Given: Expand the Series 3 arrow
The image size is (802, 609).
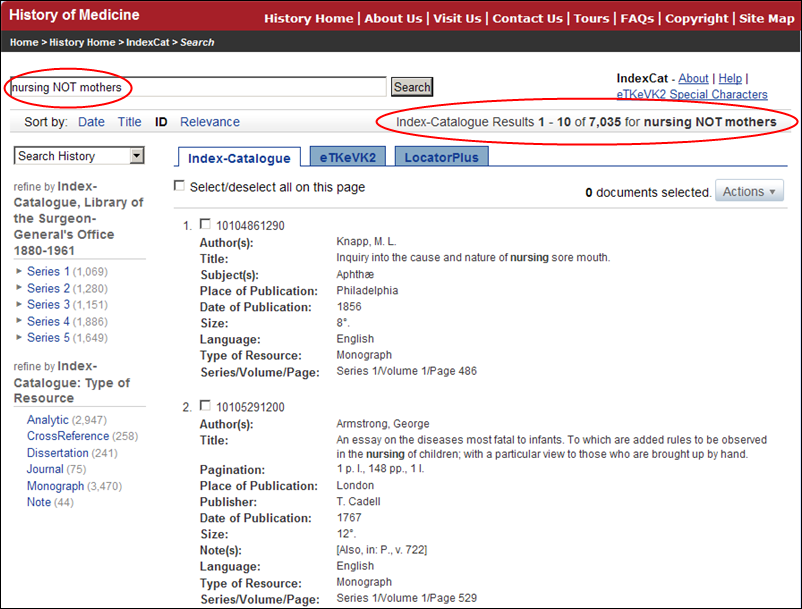Looking at the screenshot, I should click(19, 304).
